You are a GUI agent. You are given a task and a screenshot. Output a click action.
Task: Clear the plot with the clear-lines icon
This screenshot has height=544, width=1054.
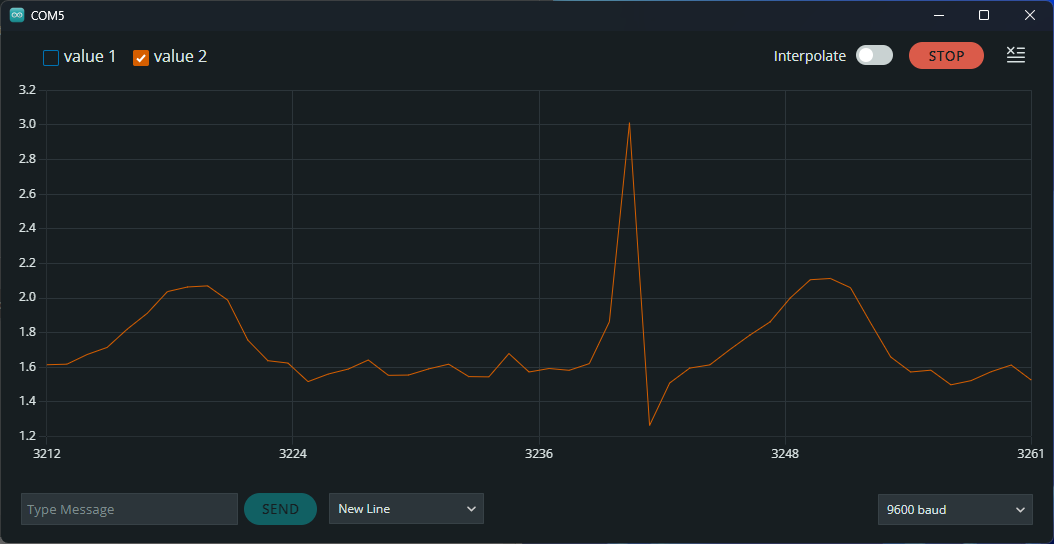coord(1015,56)
